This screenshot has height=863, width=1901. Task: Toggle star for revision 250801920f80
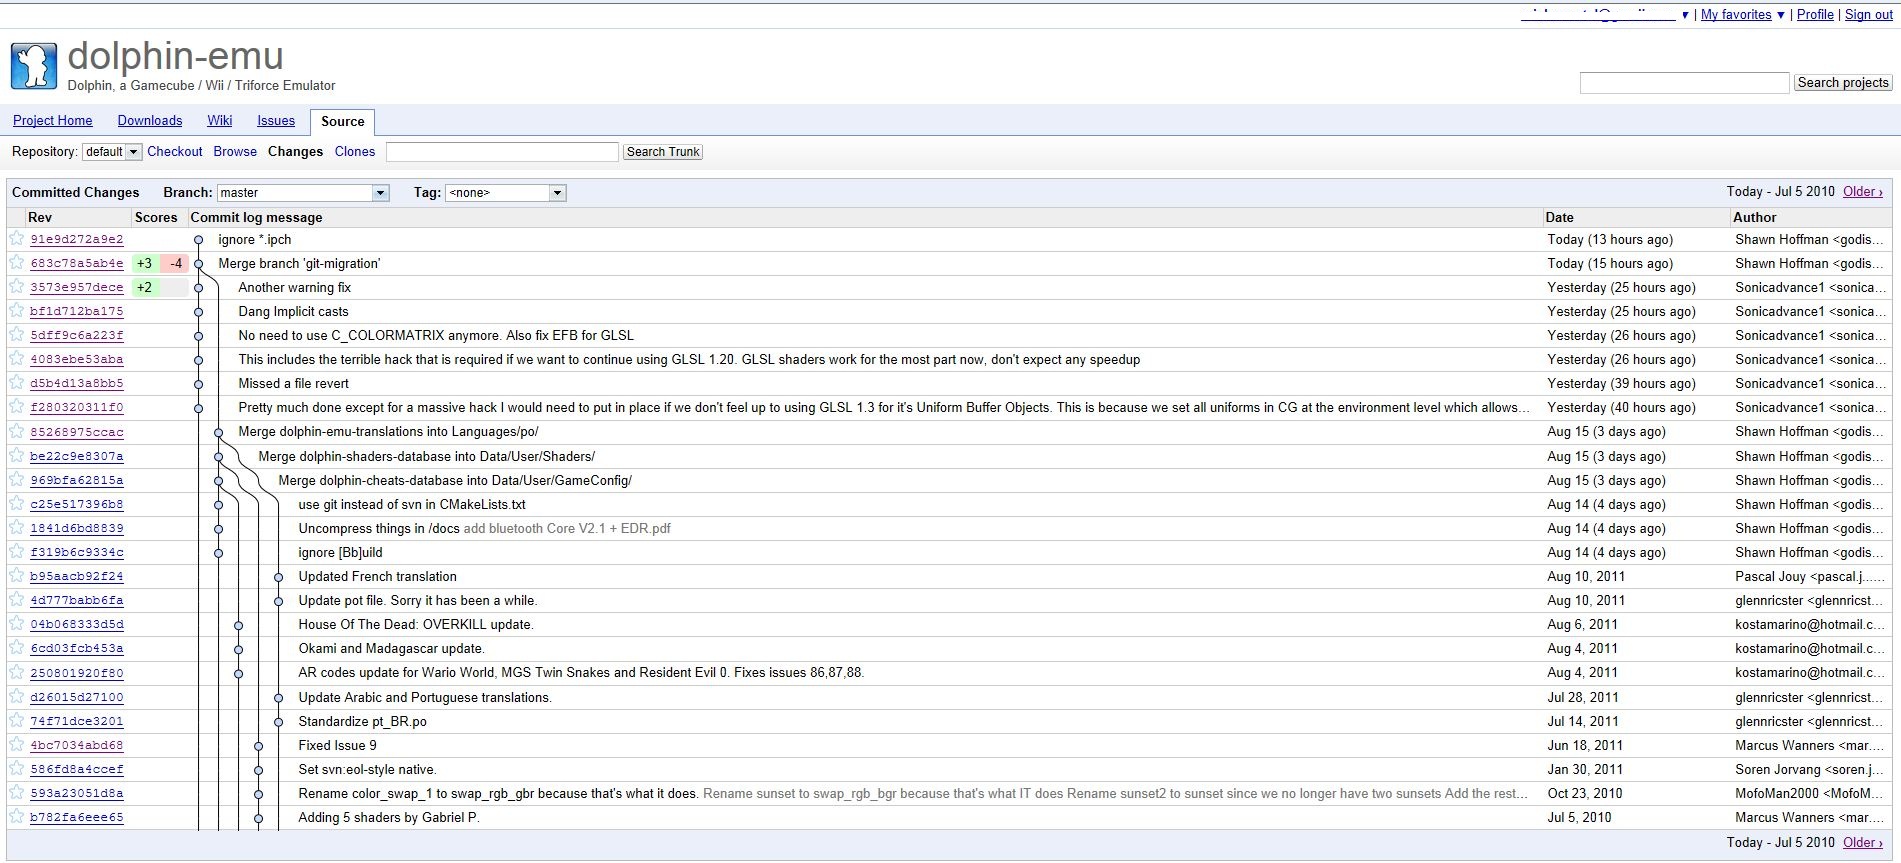pos(17,672)
